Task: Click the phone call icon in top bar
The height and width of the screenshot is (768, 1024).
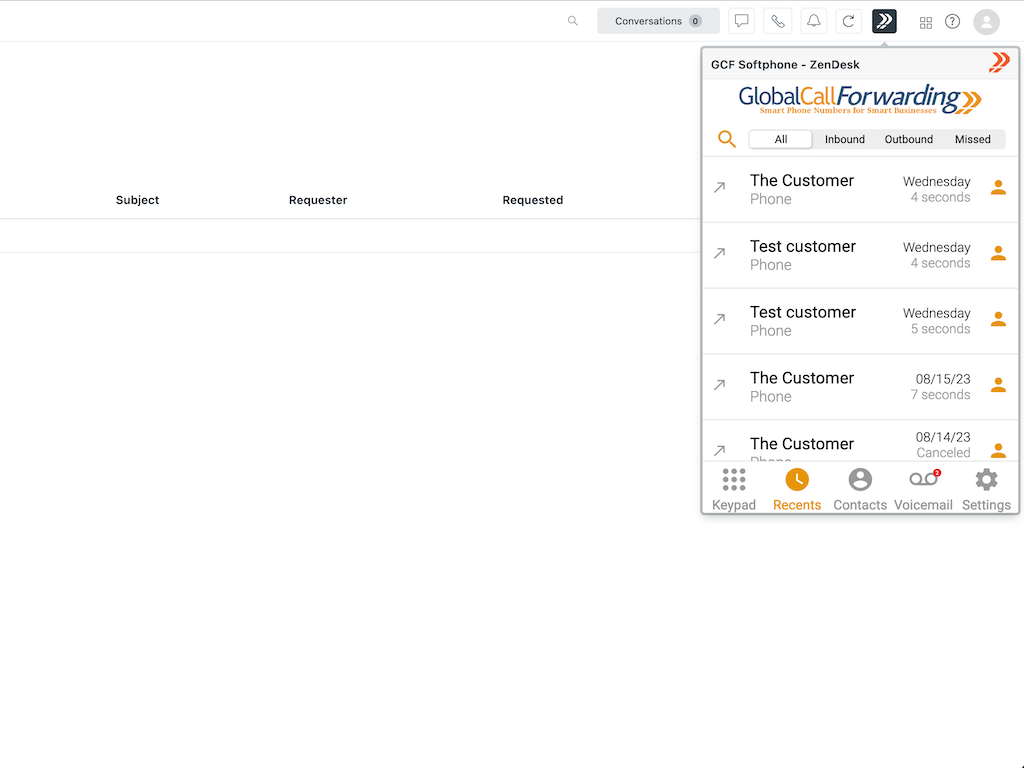Action: point(778,21)
